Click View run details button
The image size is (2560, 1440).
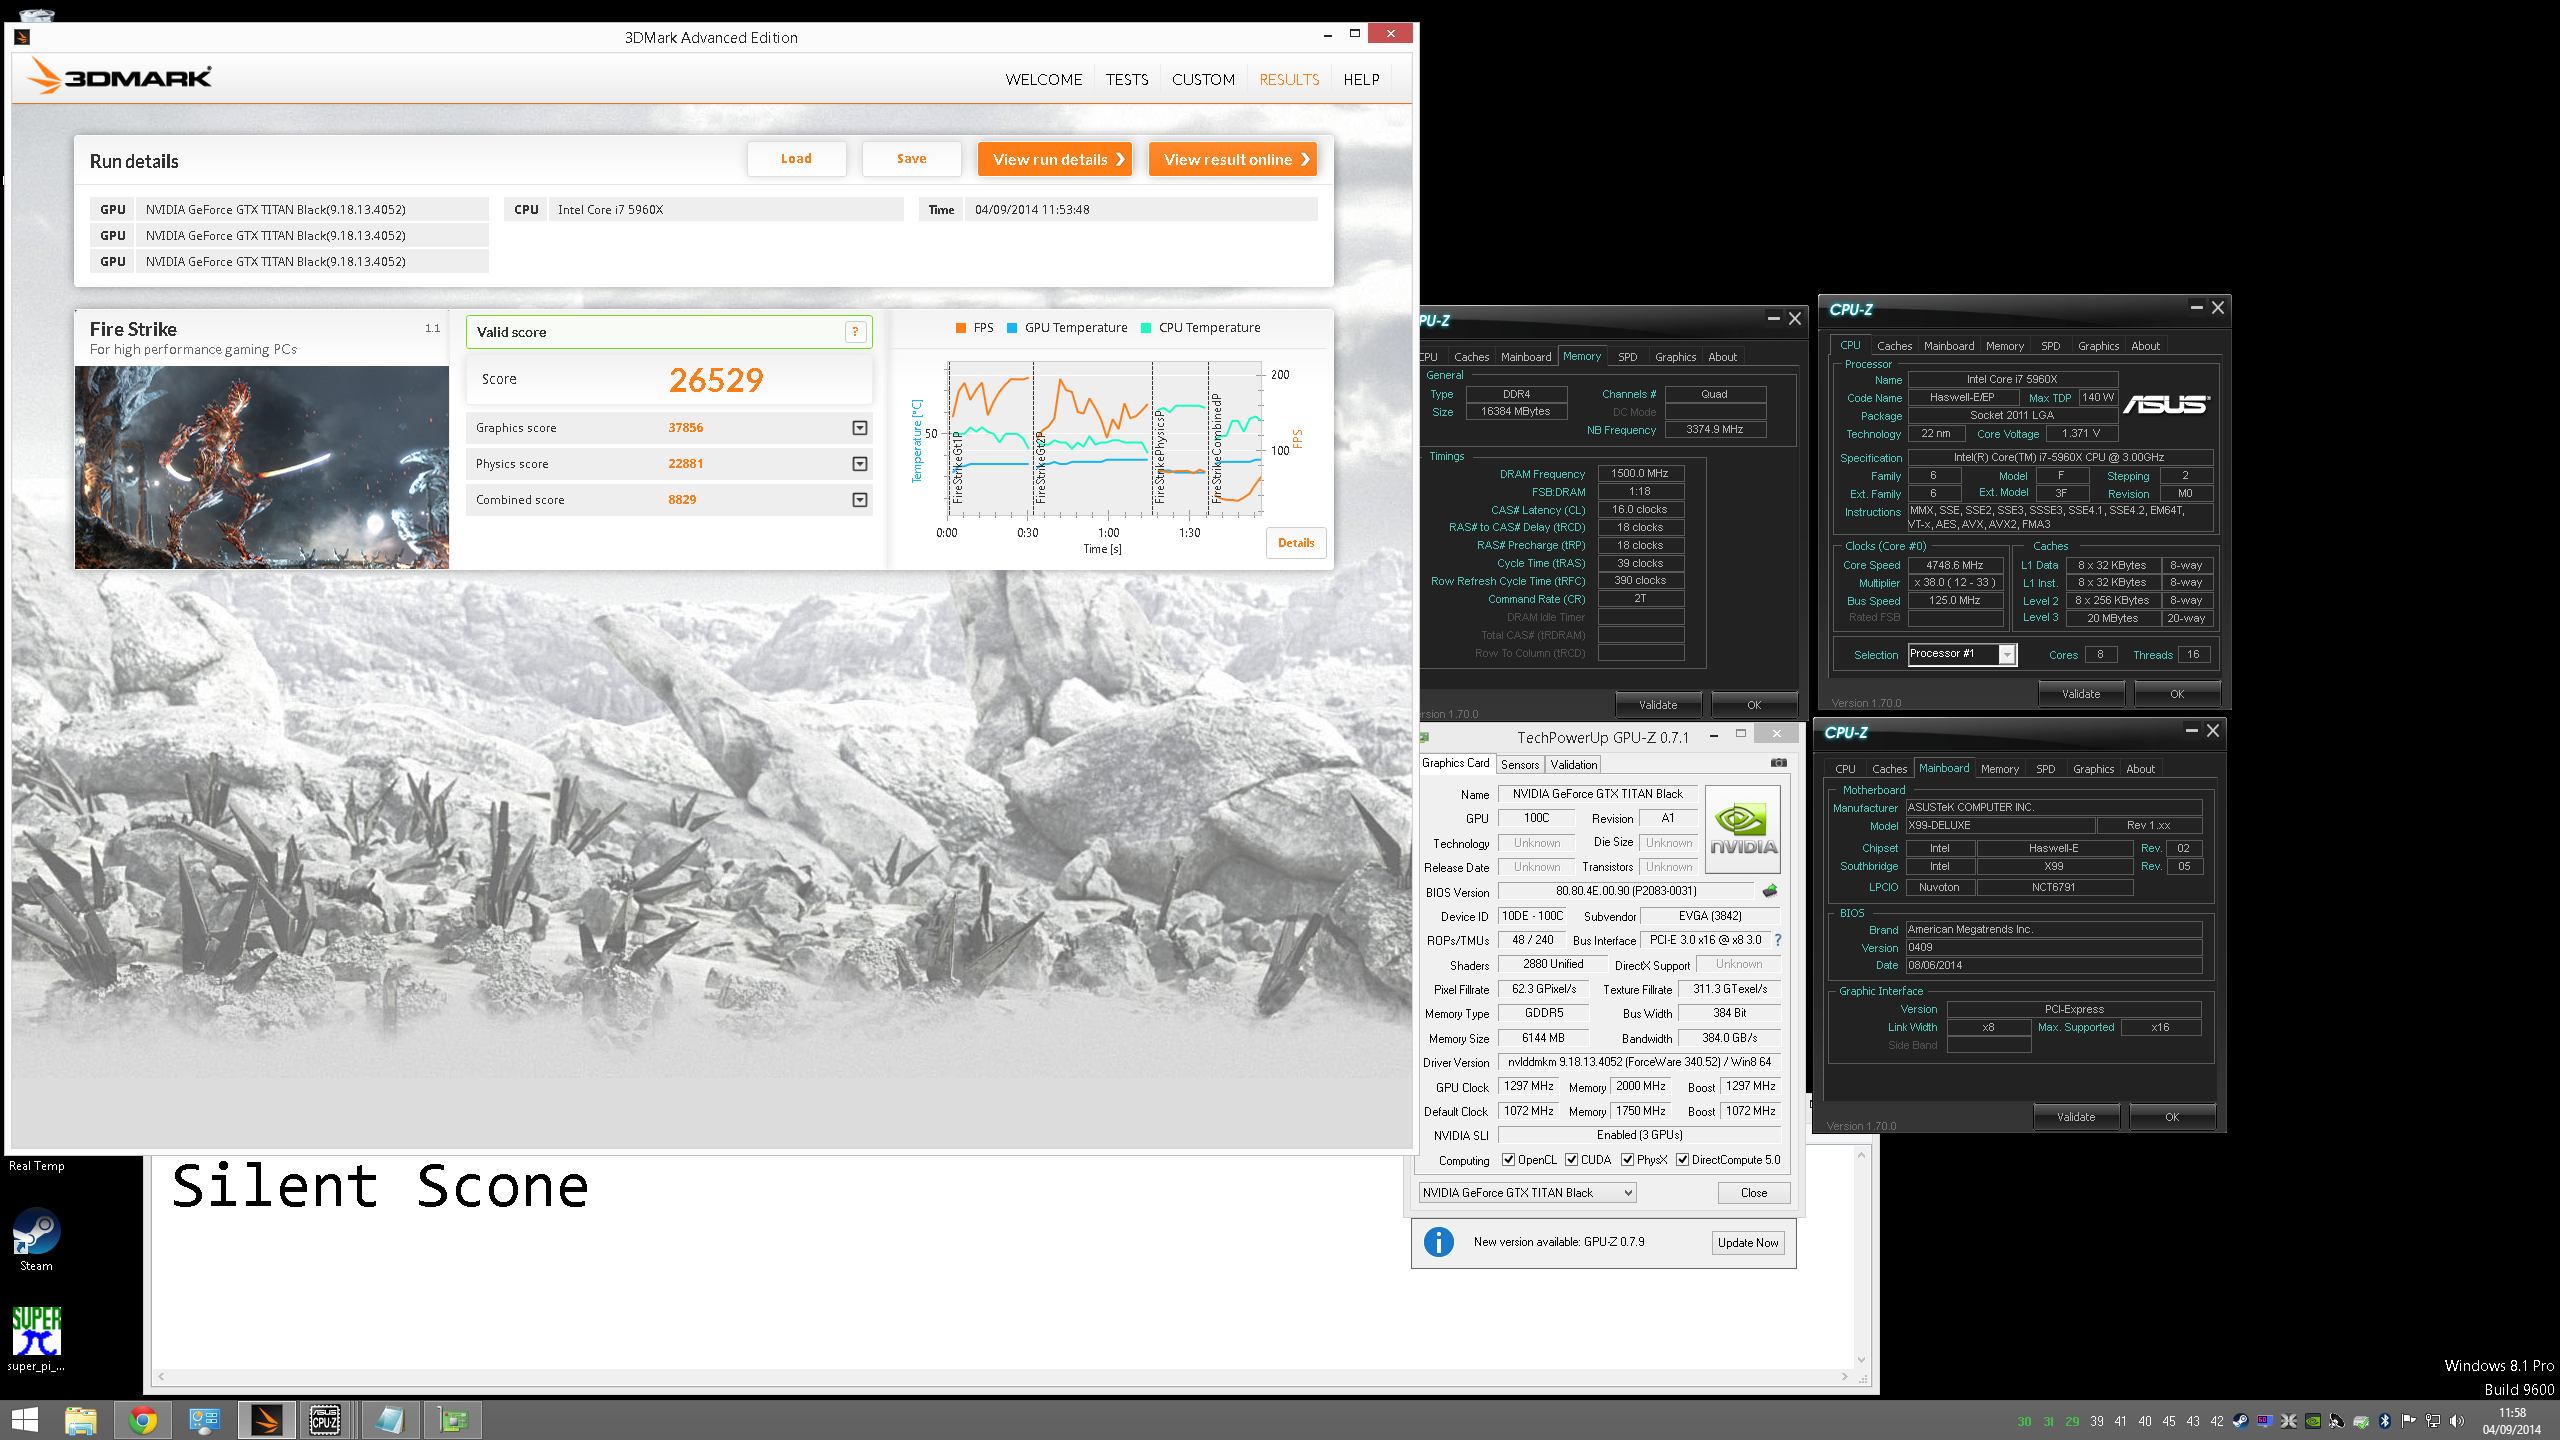[1055, 160]
